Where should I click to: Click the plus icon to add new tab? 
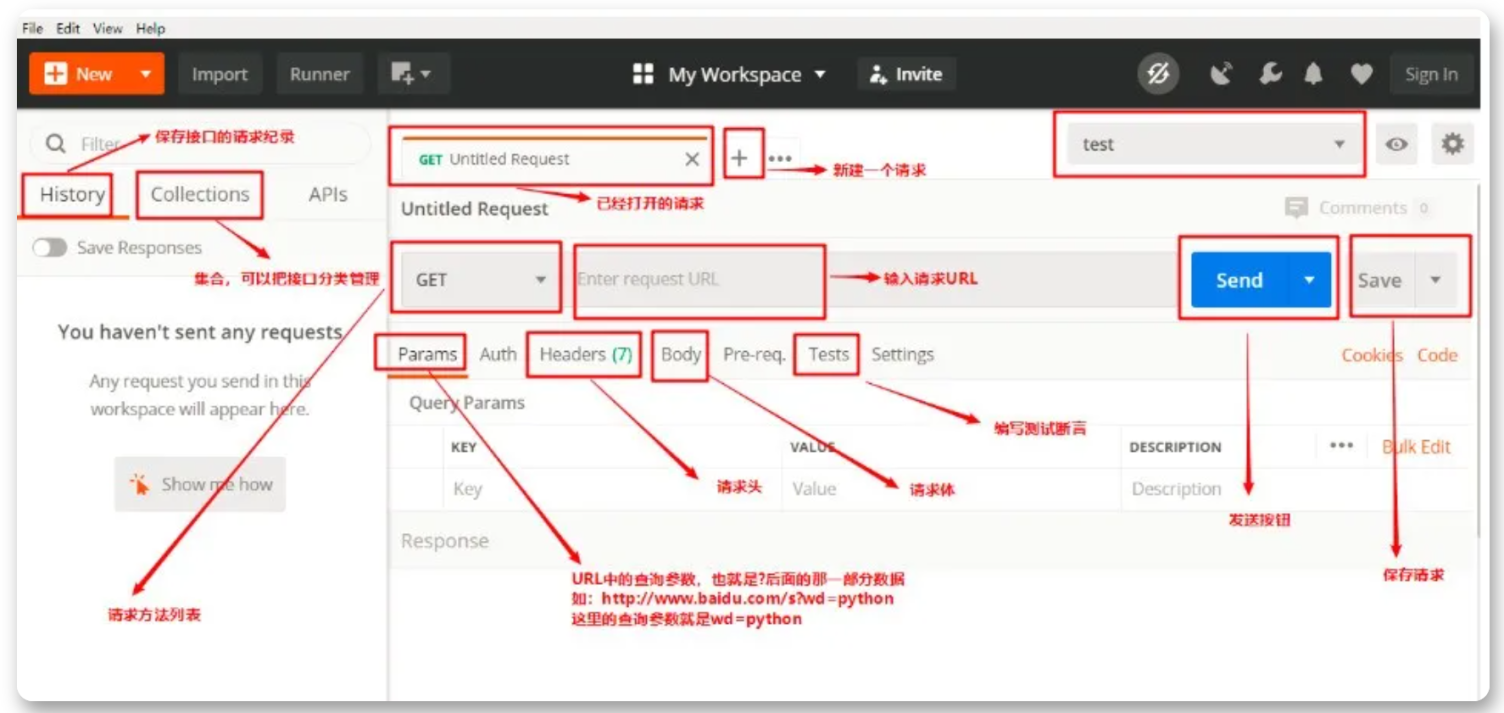point(739,158)
